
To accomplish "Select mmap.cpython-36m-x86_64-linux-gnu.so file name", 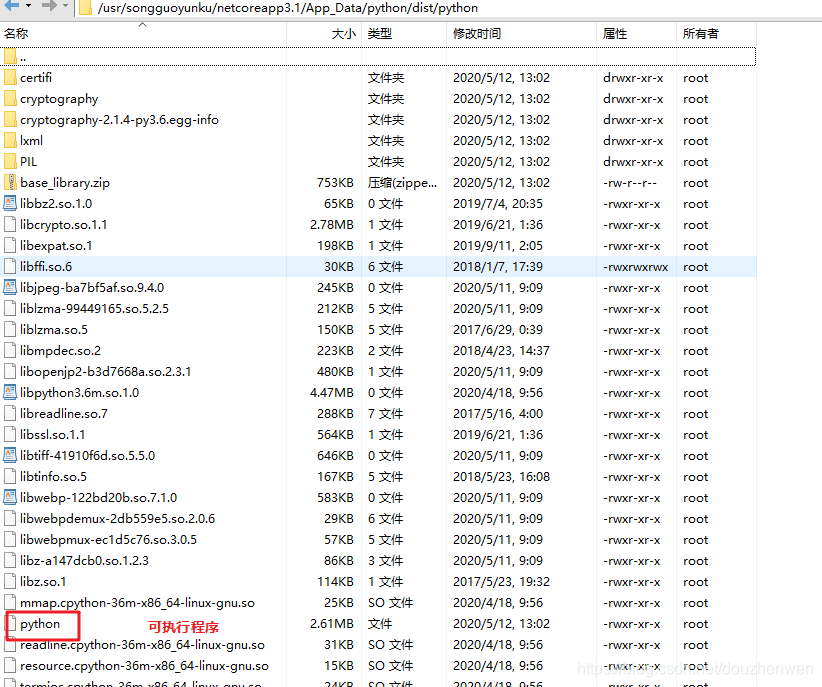I will [137, 603].
